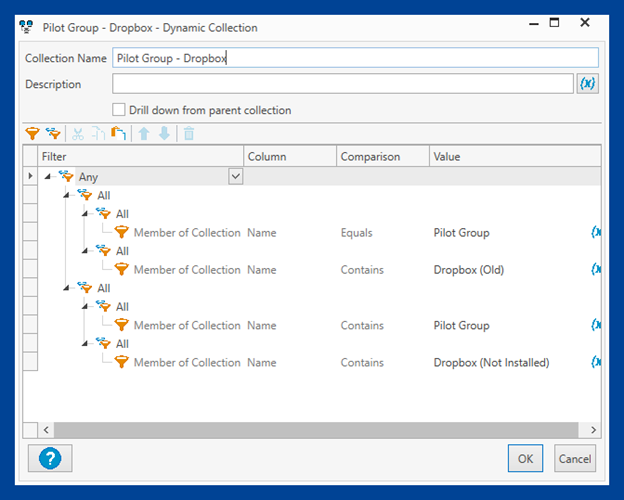Enable Drill down from parent collection checkbox
This screenshot has height=500, width=624.
(119, 109)
